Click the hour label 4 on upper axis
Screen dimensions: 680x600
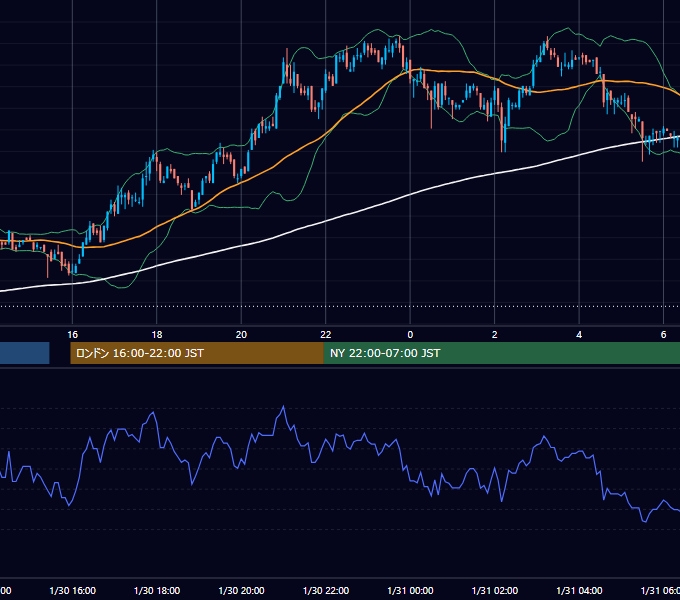coord(579,335)
